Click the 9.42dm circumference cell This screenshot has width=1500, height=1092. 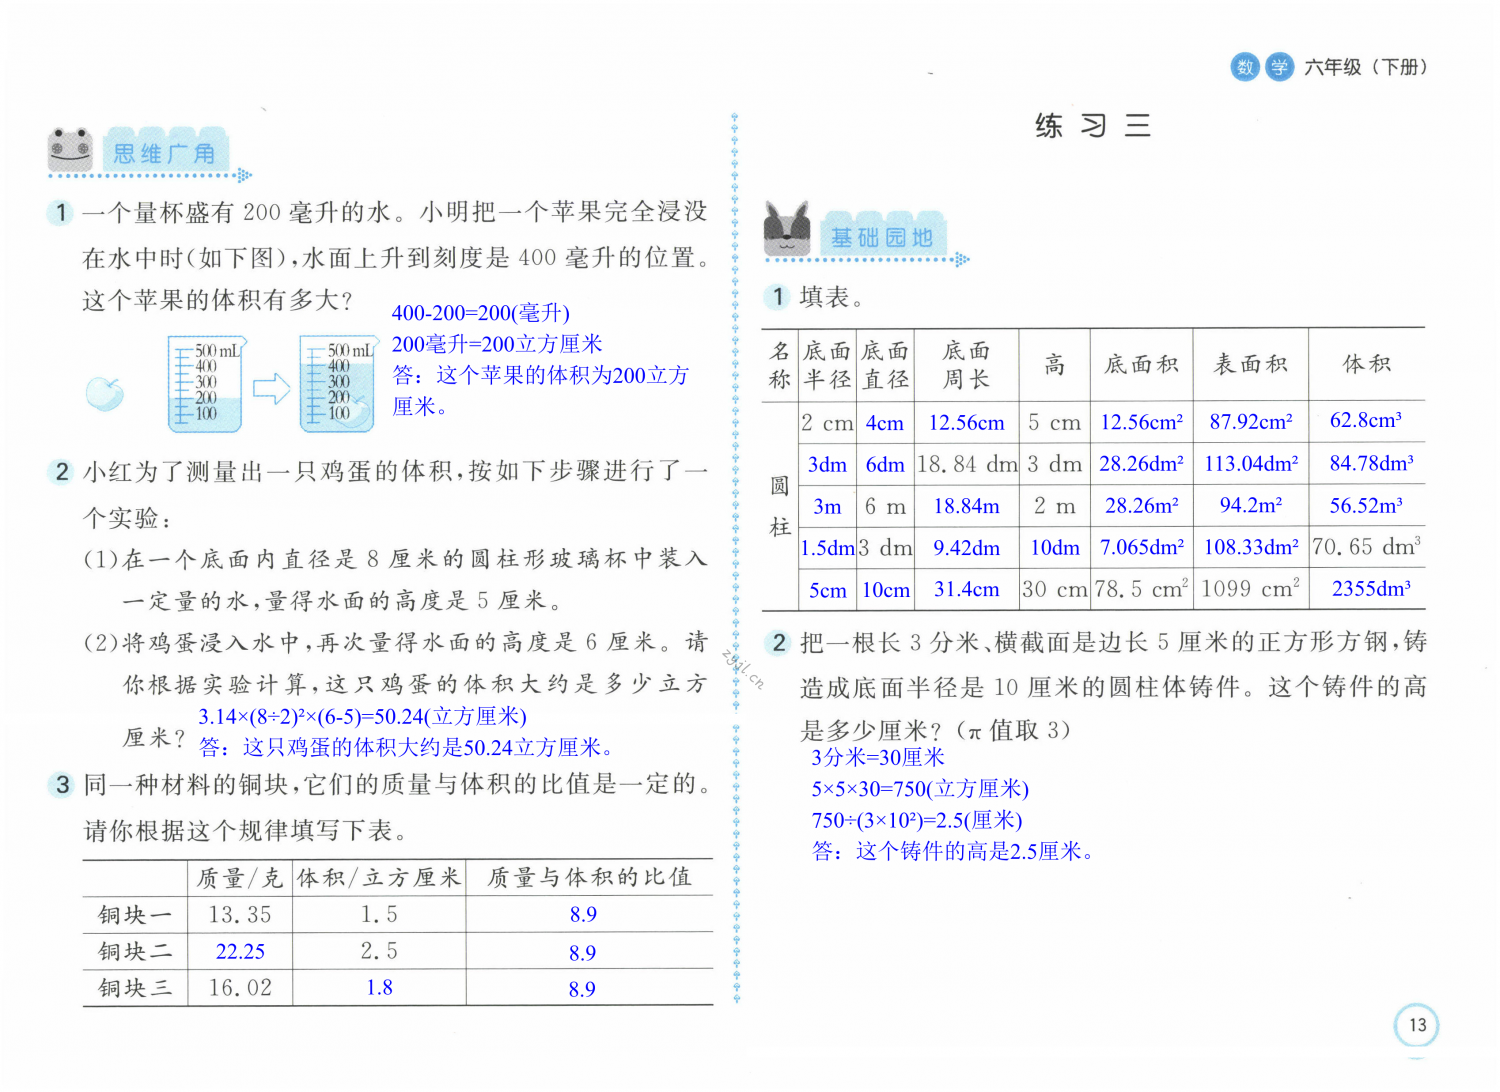[966, 548]
